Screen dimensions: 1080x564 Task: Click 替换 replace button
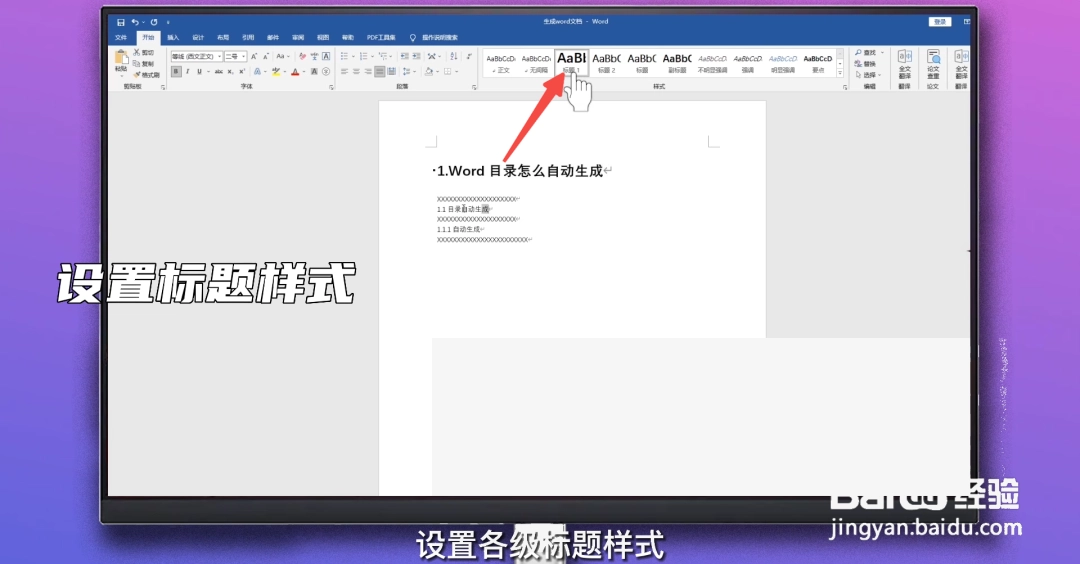coord(866,64)
